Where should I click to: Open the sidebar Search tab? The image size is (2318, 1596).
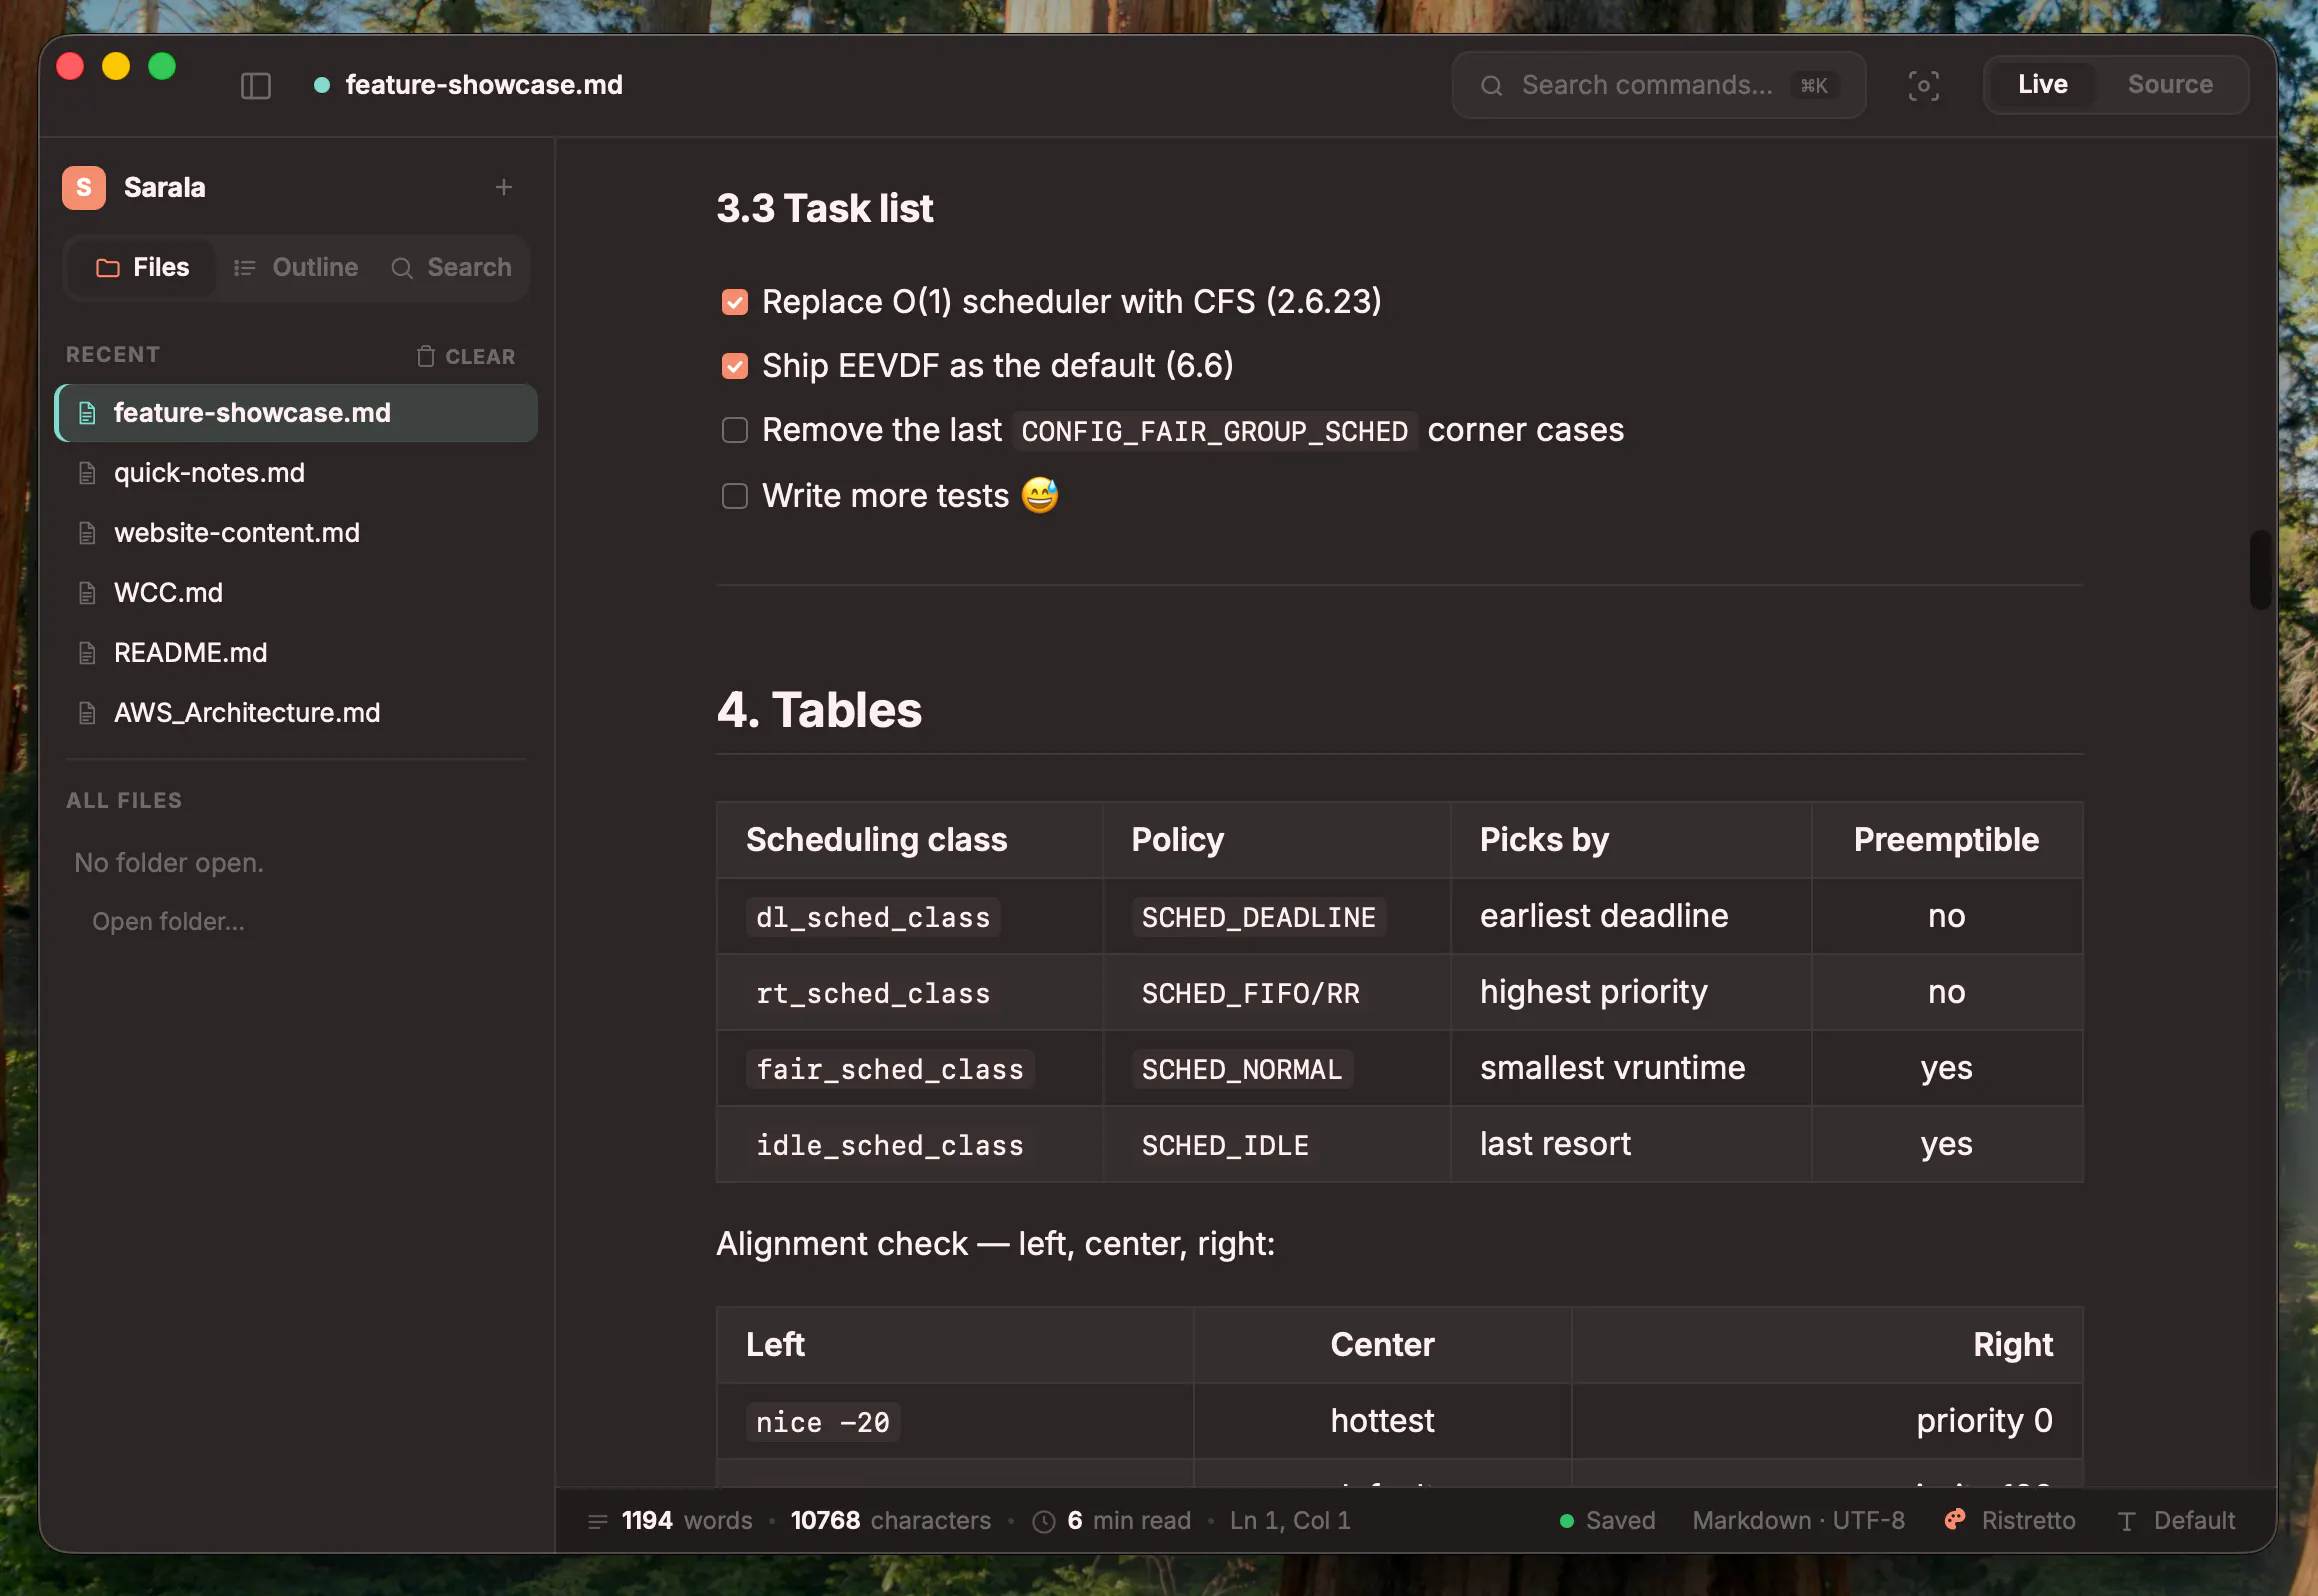point(452,268)
